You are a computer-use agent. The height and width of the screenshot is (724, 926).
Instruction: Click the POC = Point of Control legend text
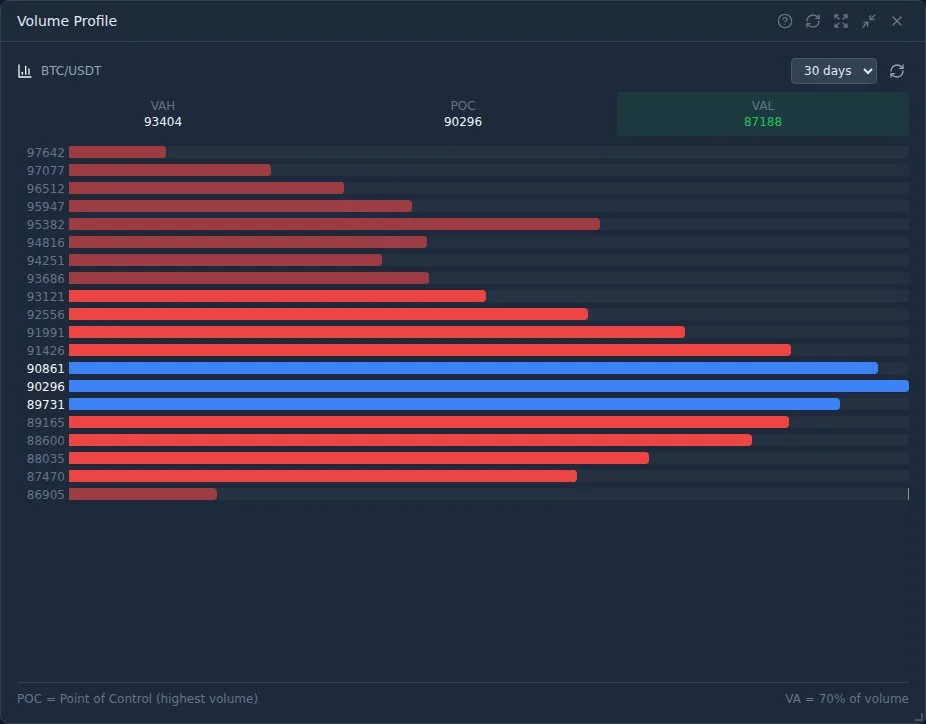click(138, 699)
